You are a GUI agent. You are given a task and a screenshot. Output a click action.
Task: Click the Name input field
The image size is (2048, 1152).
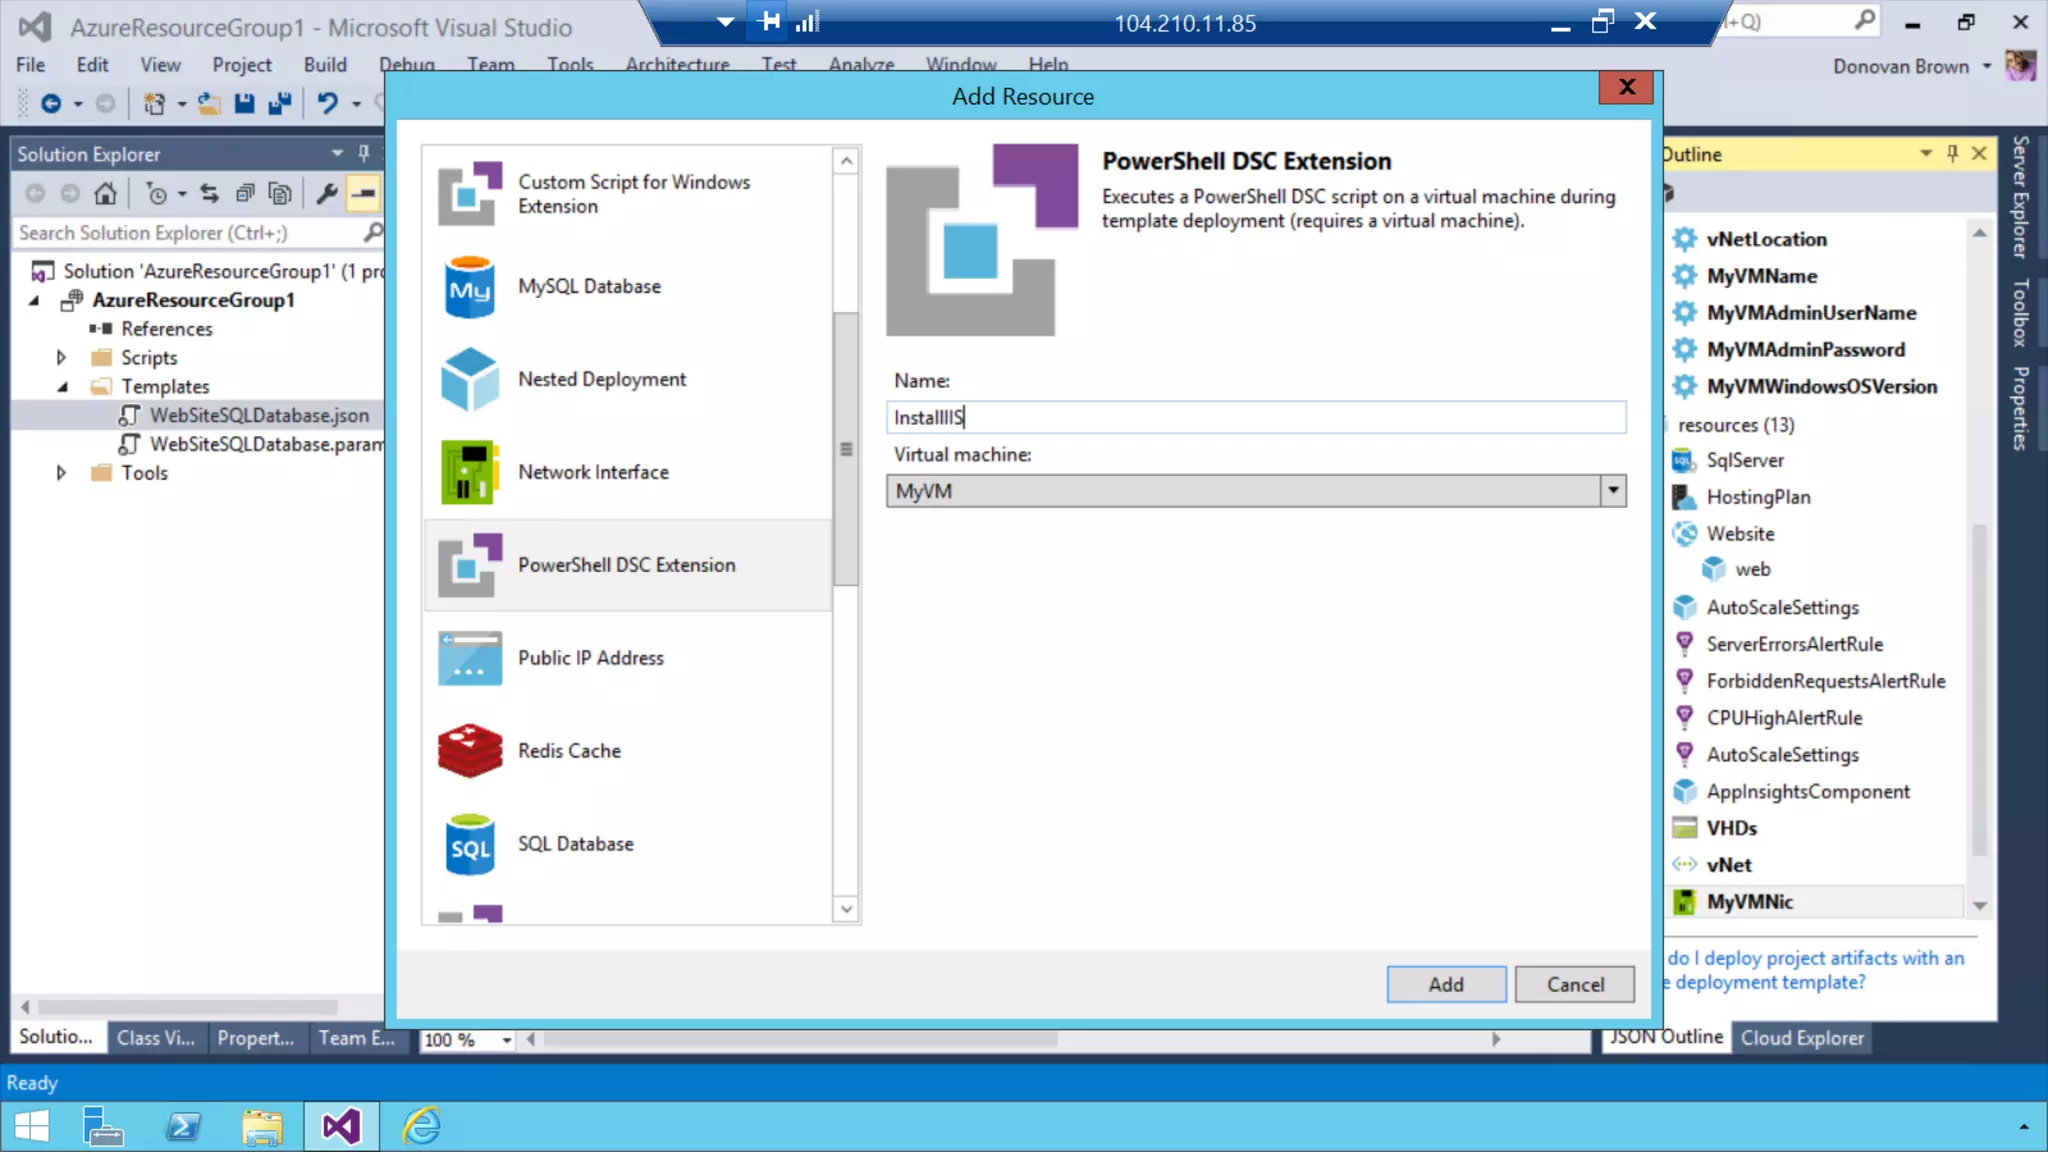coord(1255,417)
